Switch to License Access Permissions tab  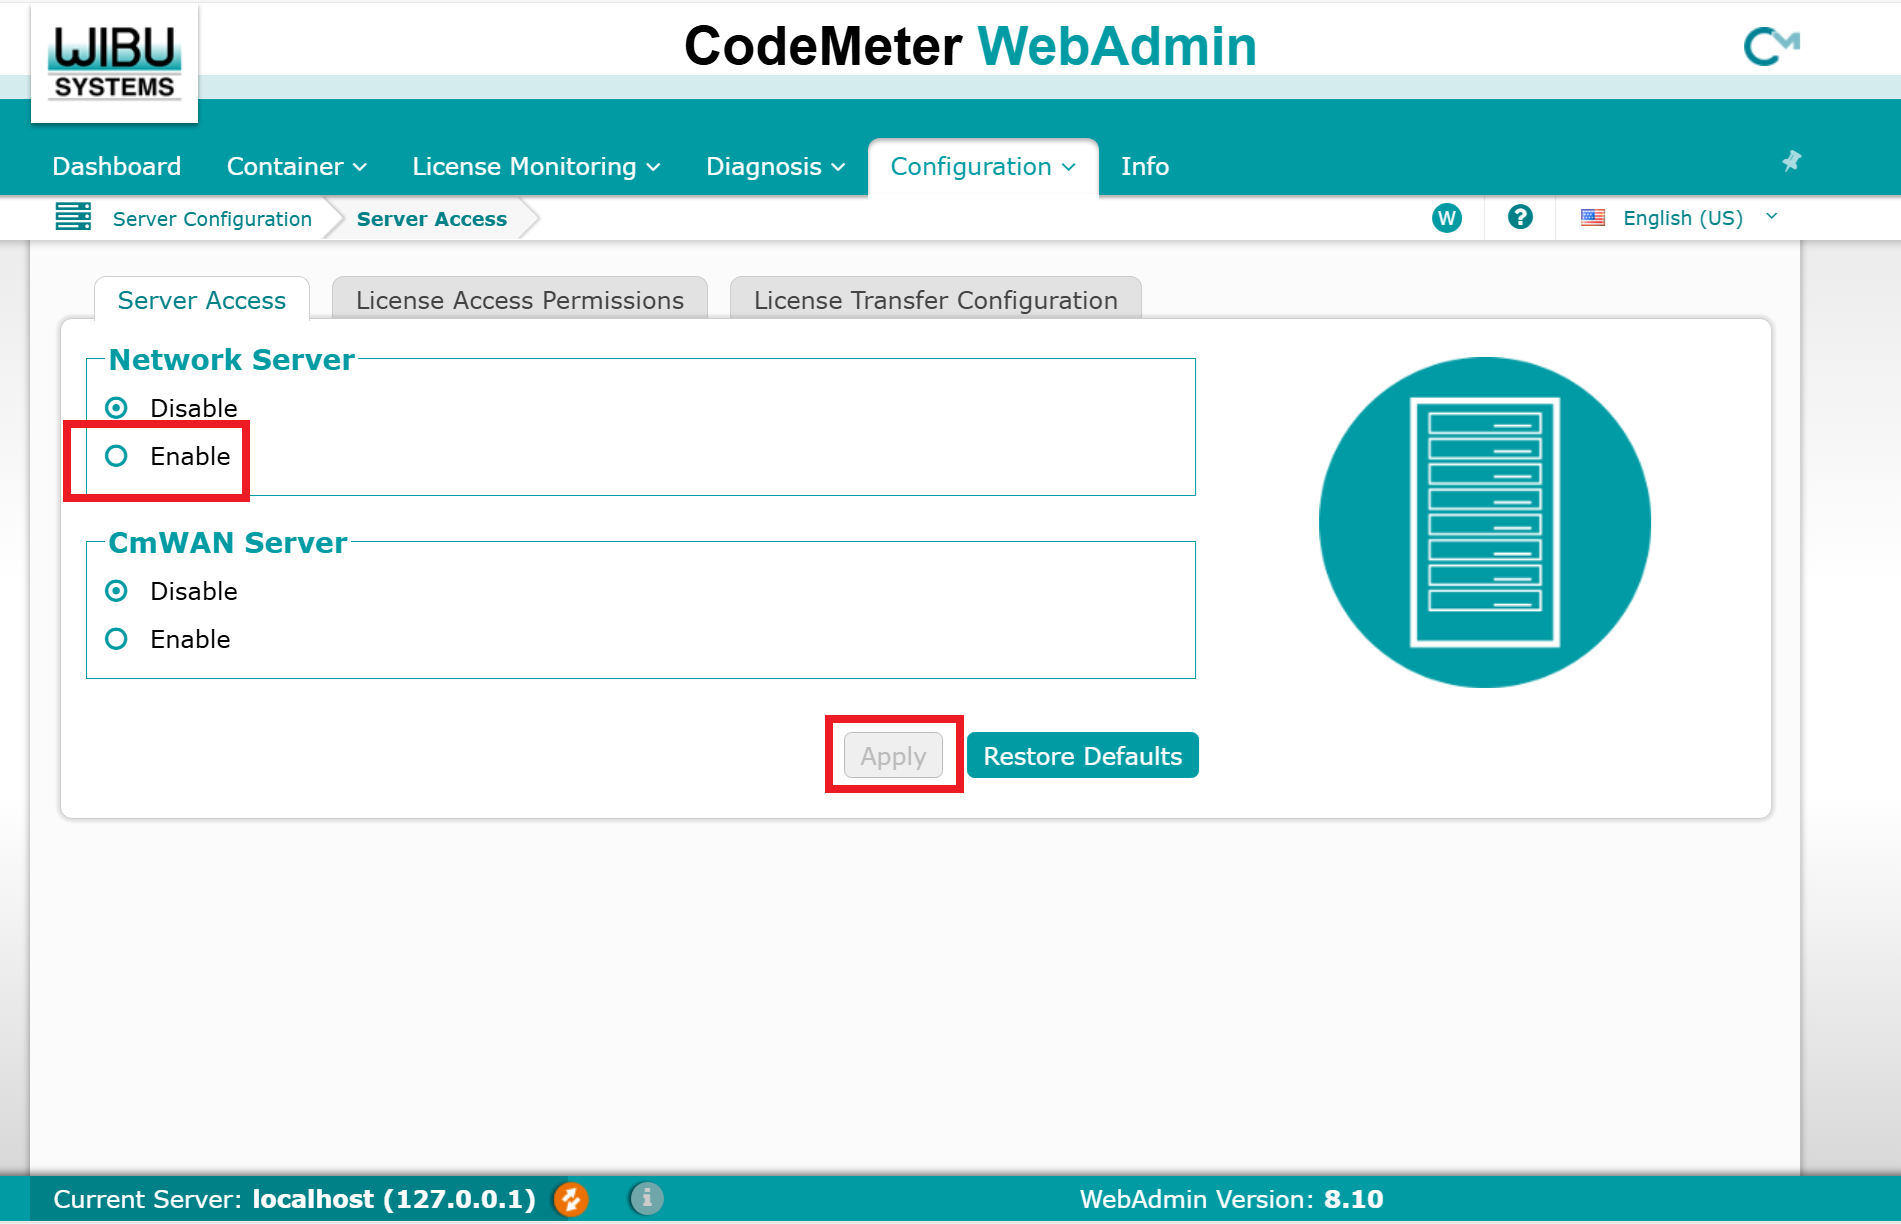tap(520, 300)
